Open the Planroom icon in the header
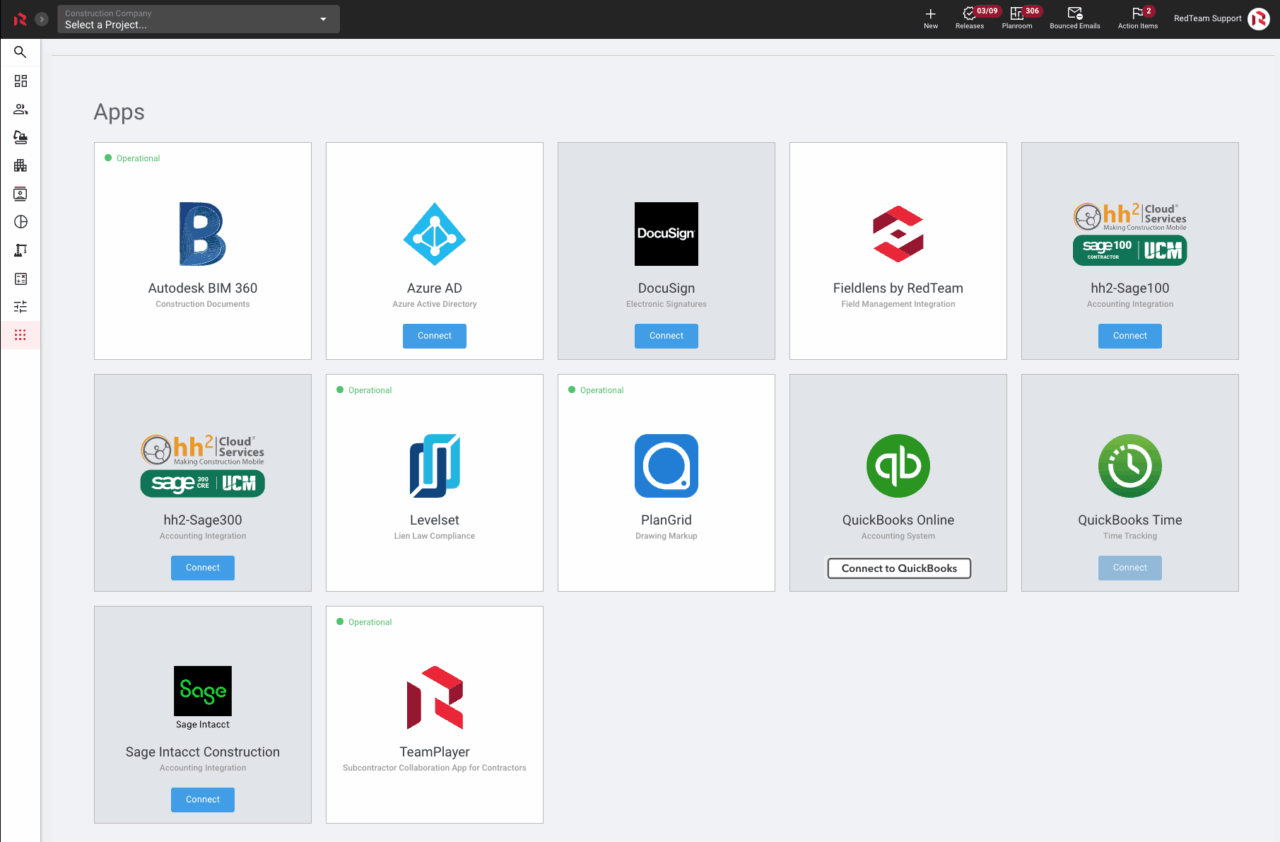The image size is (1280, 842). pyautogui.click(x=1017, y=14)
